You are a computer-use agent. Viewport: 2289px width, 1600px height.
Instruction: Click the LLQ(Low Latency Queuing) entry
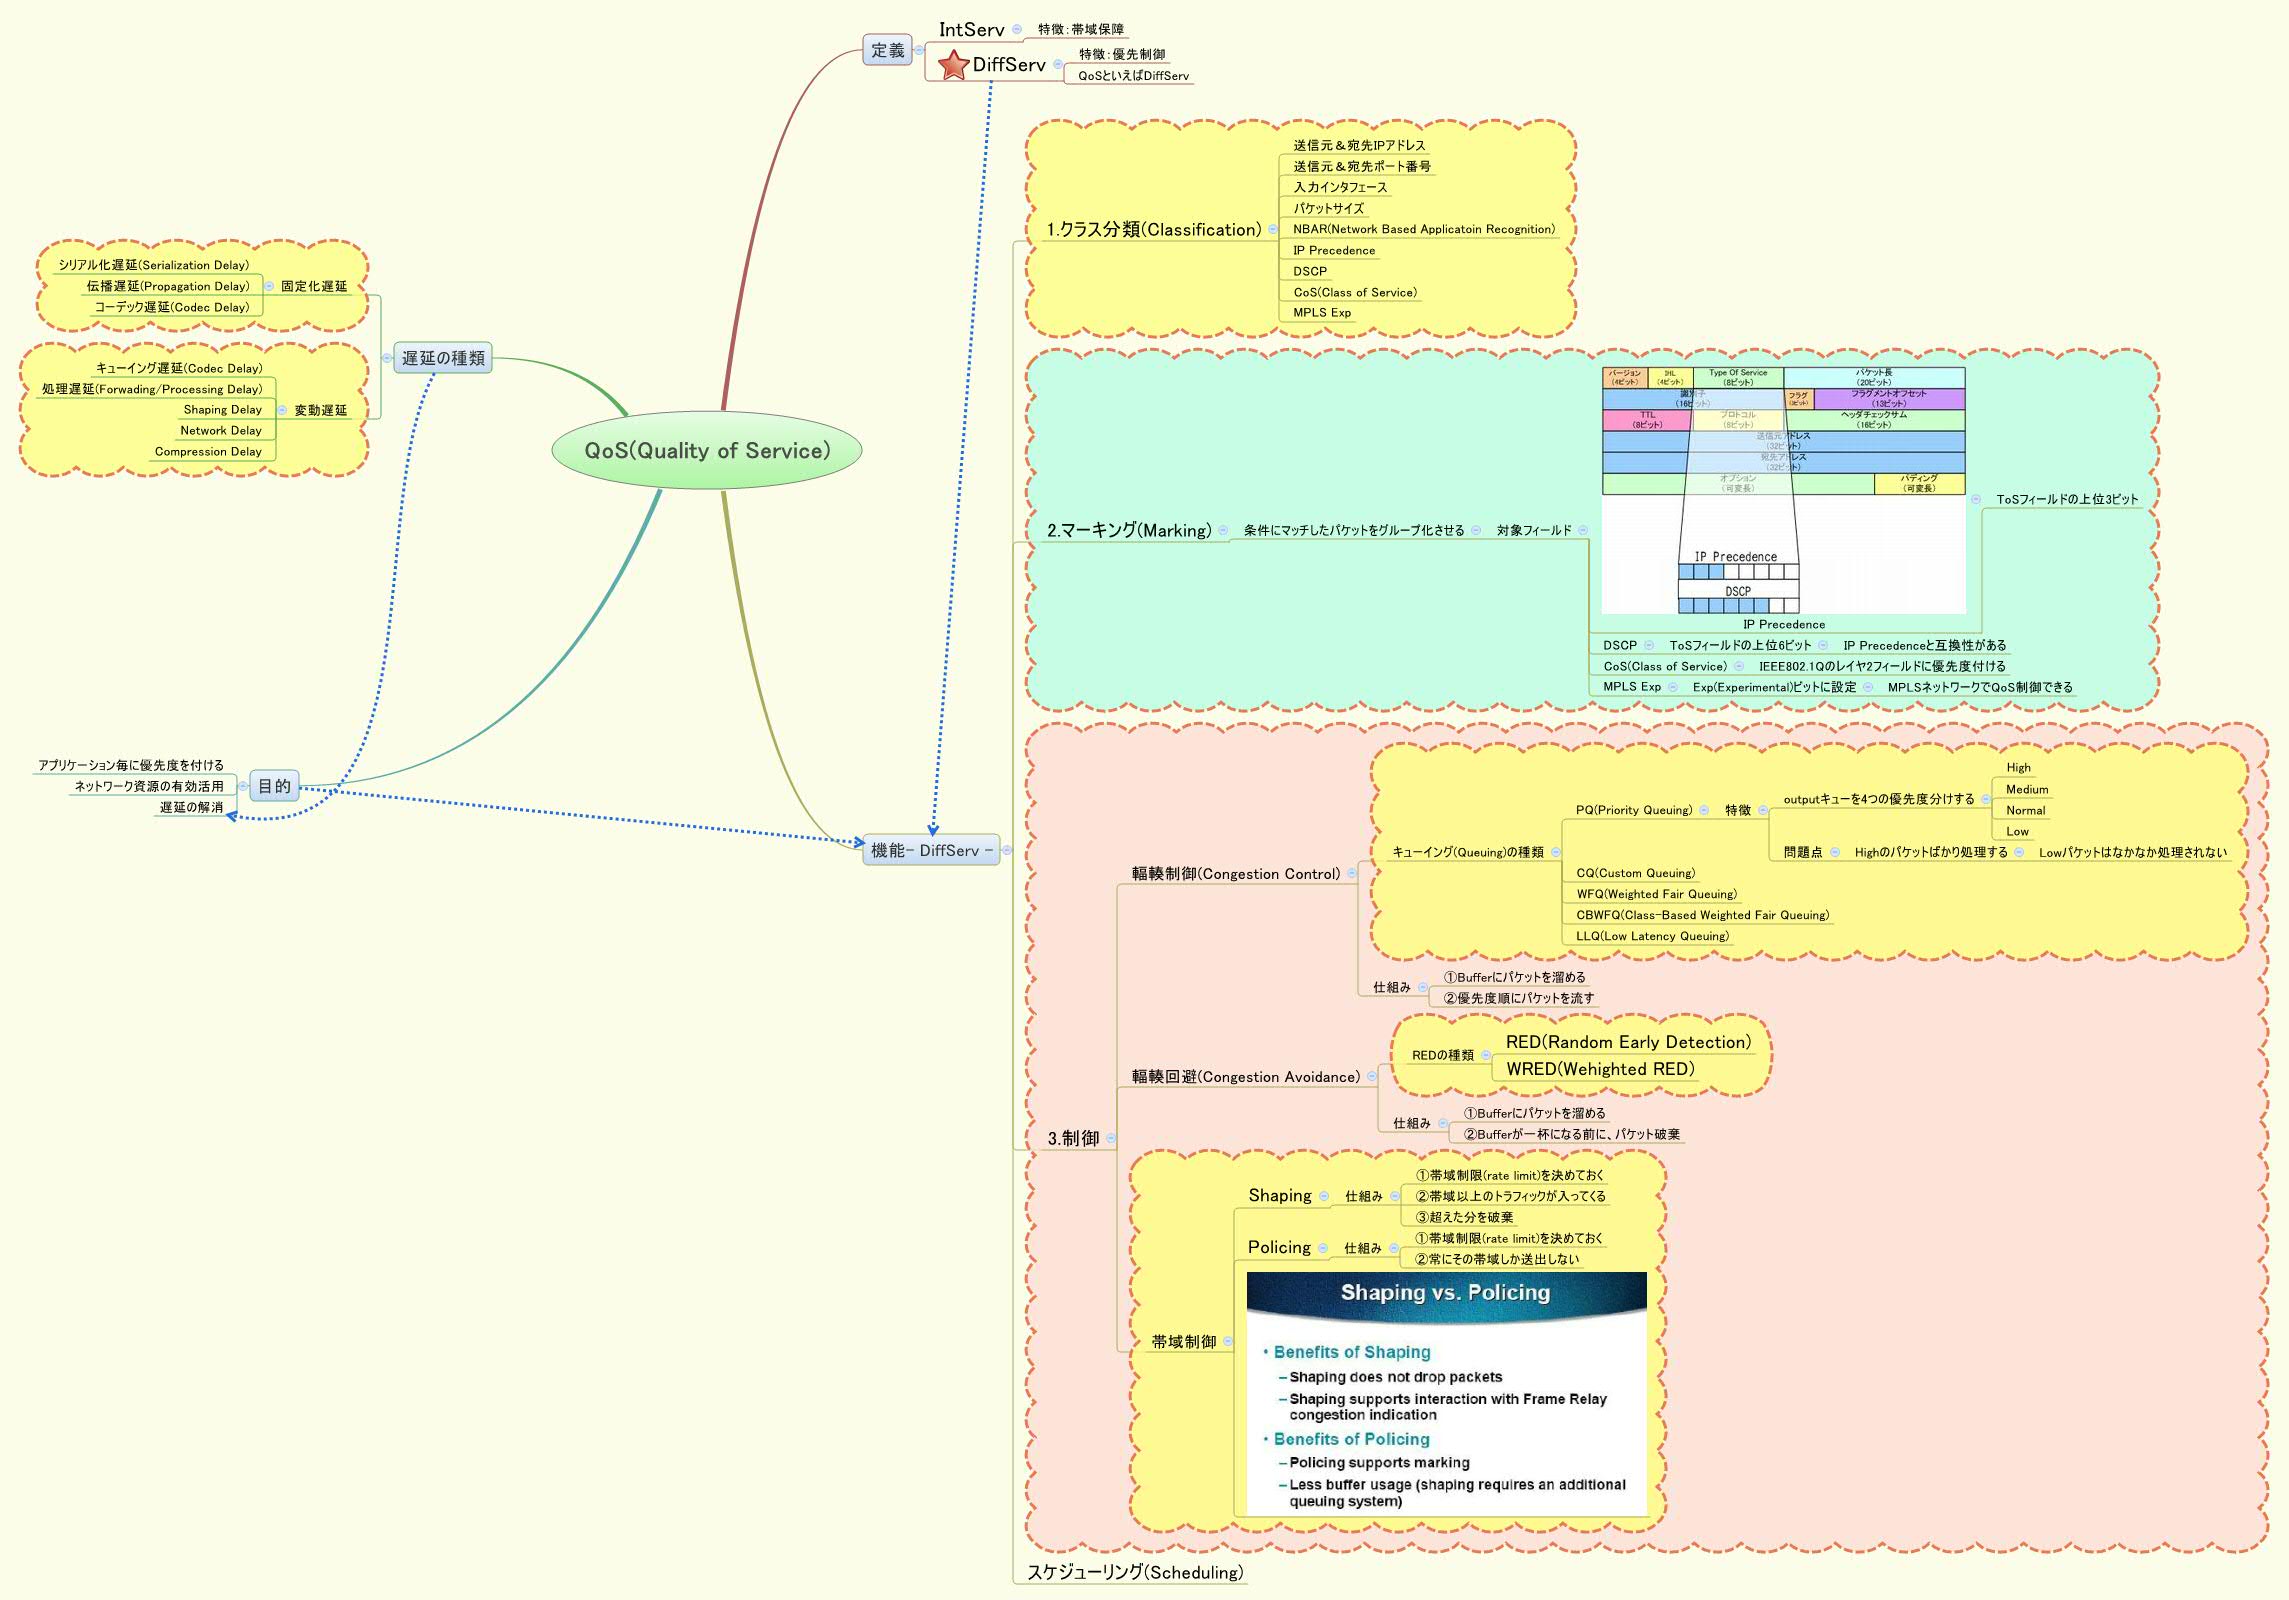(1652, 936)
